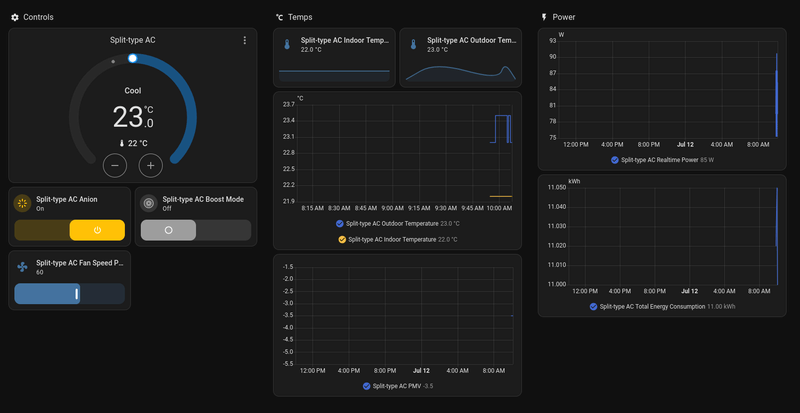Click the Fan Speed fan icon
This screenshot has width=800, height=413.
tap(22, 266)
